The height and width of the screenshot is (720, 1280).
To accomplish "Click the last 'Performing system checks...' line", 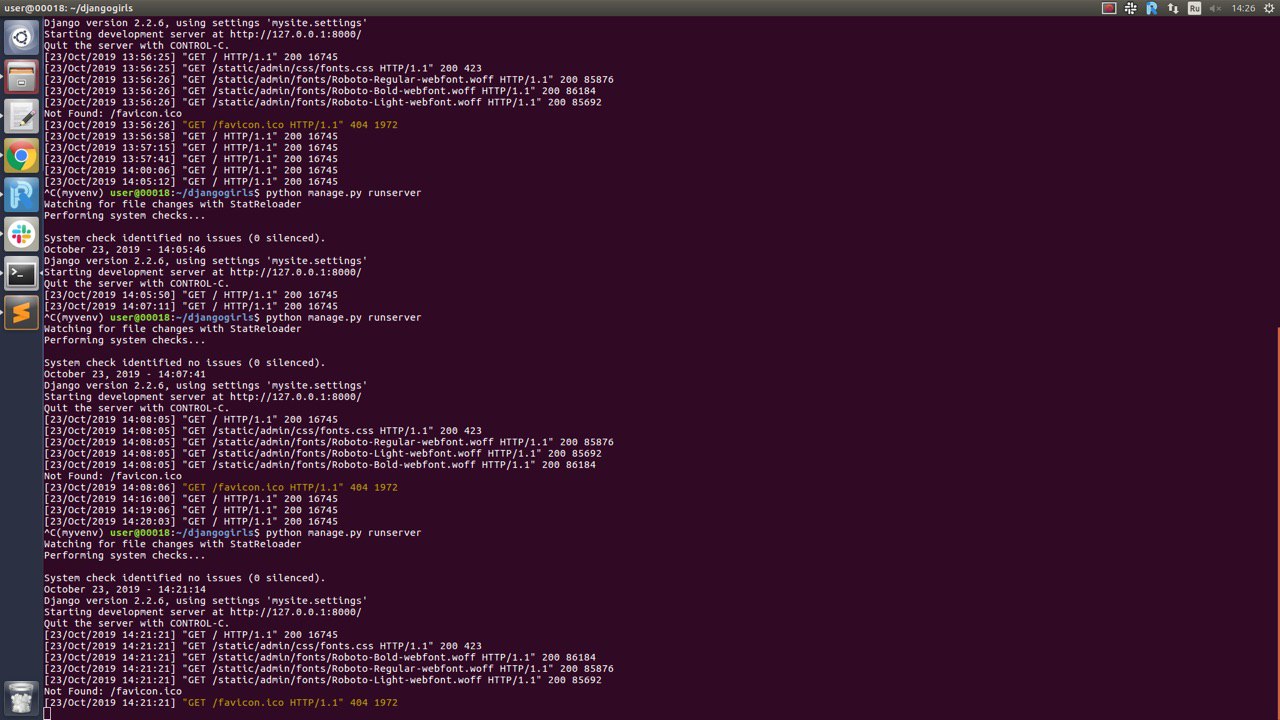I will point(125,555).
